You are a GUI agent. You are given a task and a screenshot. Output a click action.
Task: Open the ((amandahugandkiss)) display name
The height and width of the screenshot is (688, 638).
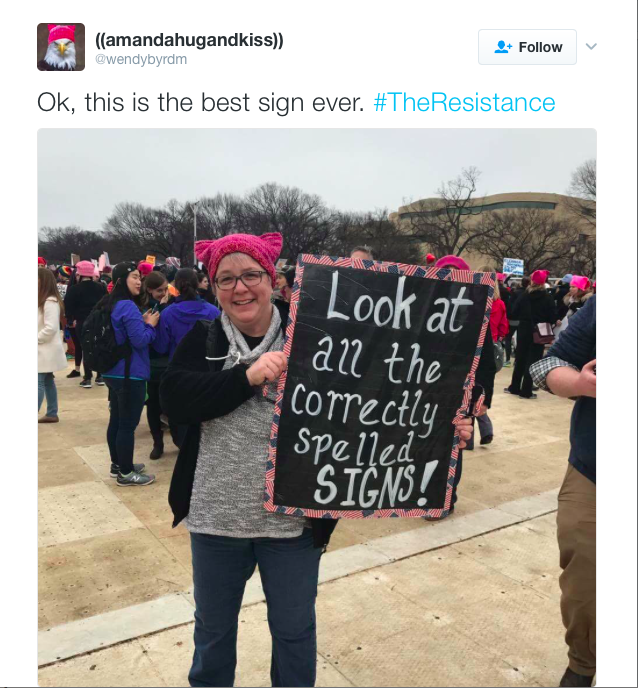click(190, 40)
